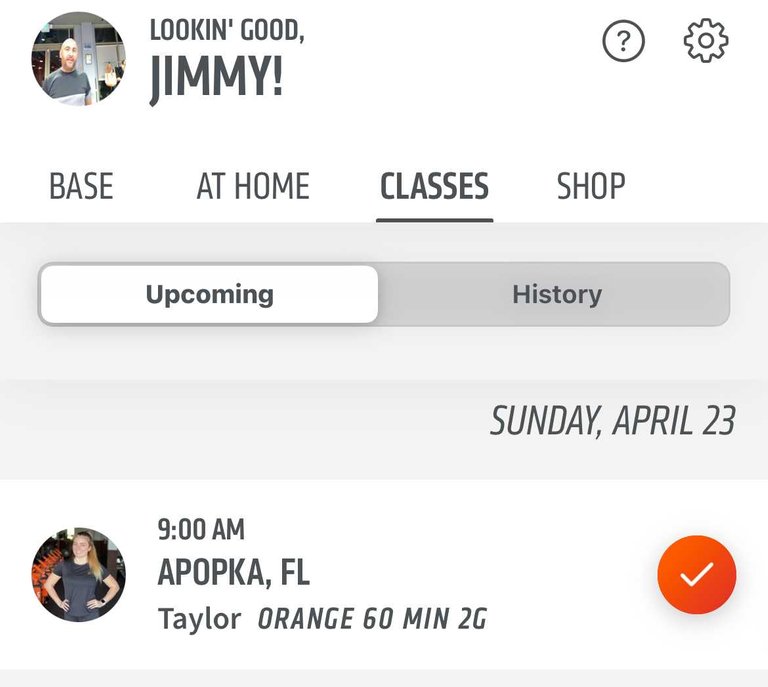Screen dimensions: 768x687
Task: Select the CLASSES tab
Action: (434, 187)
